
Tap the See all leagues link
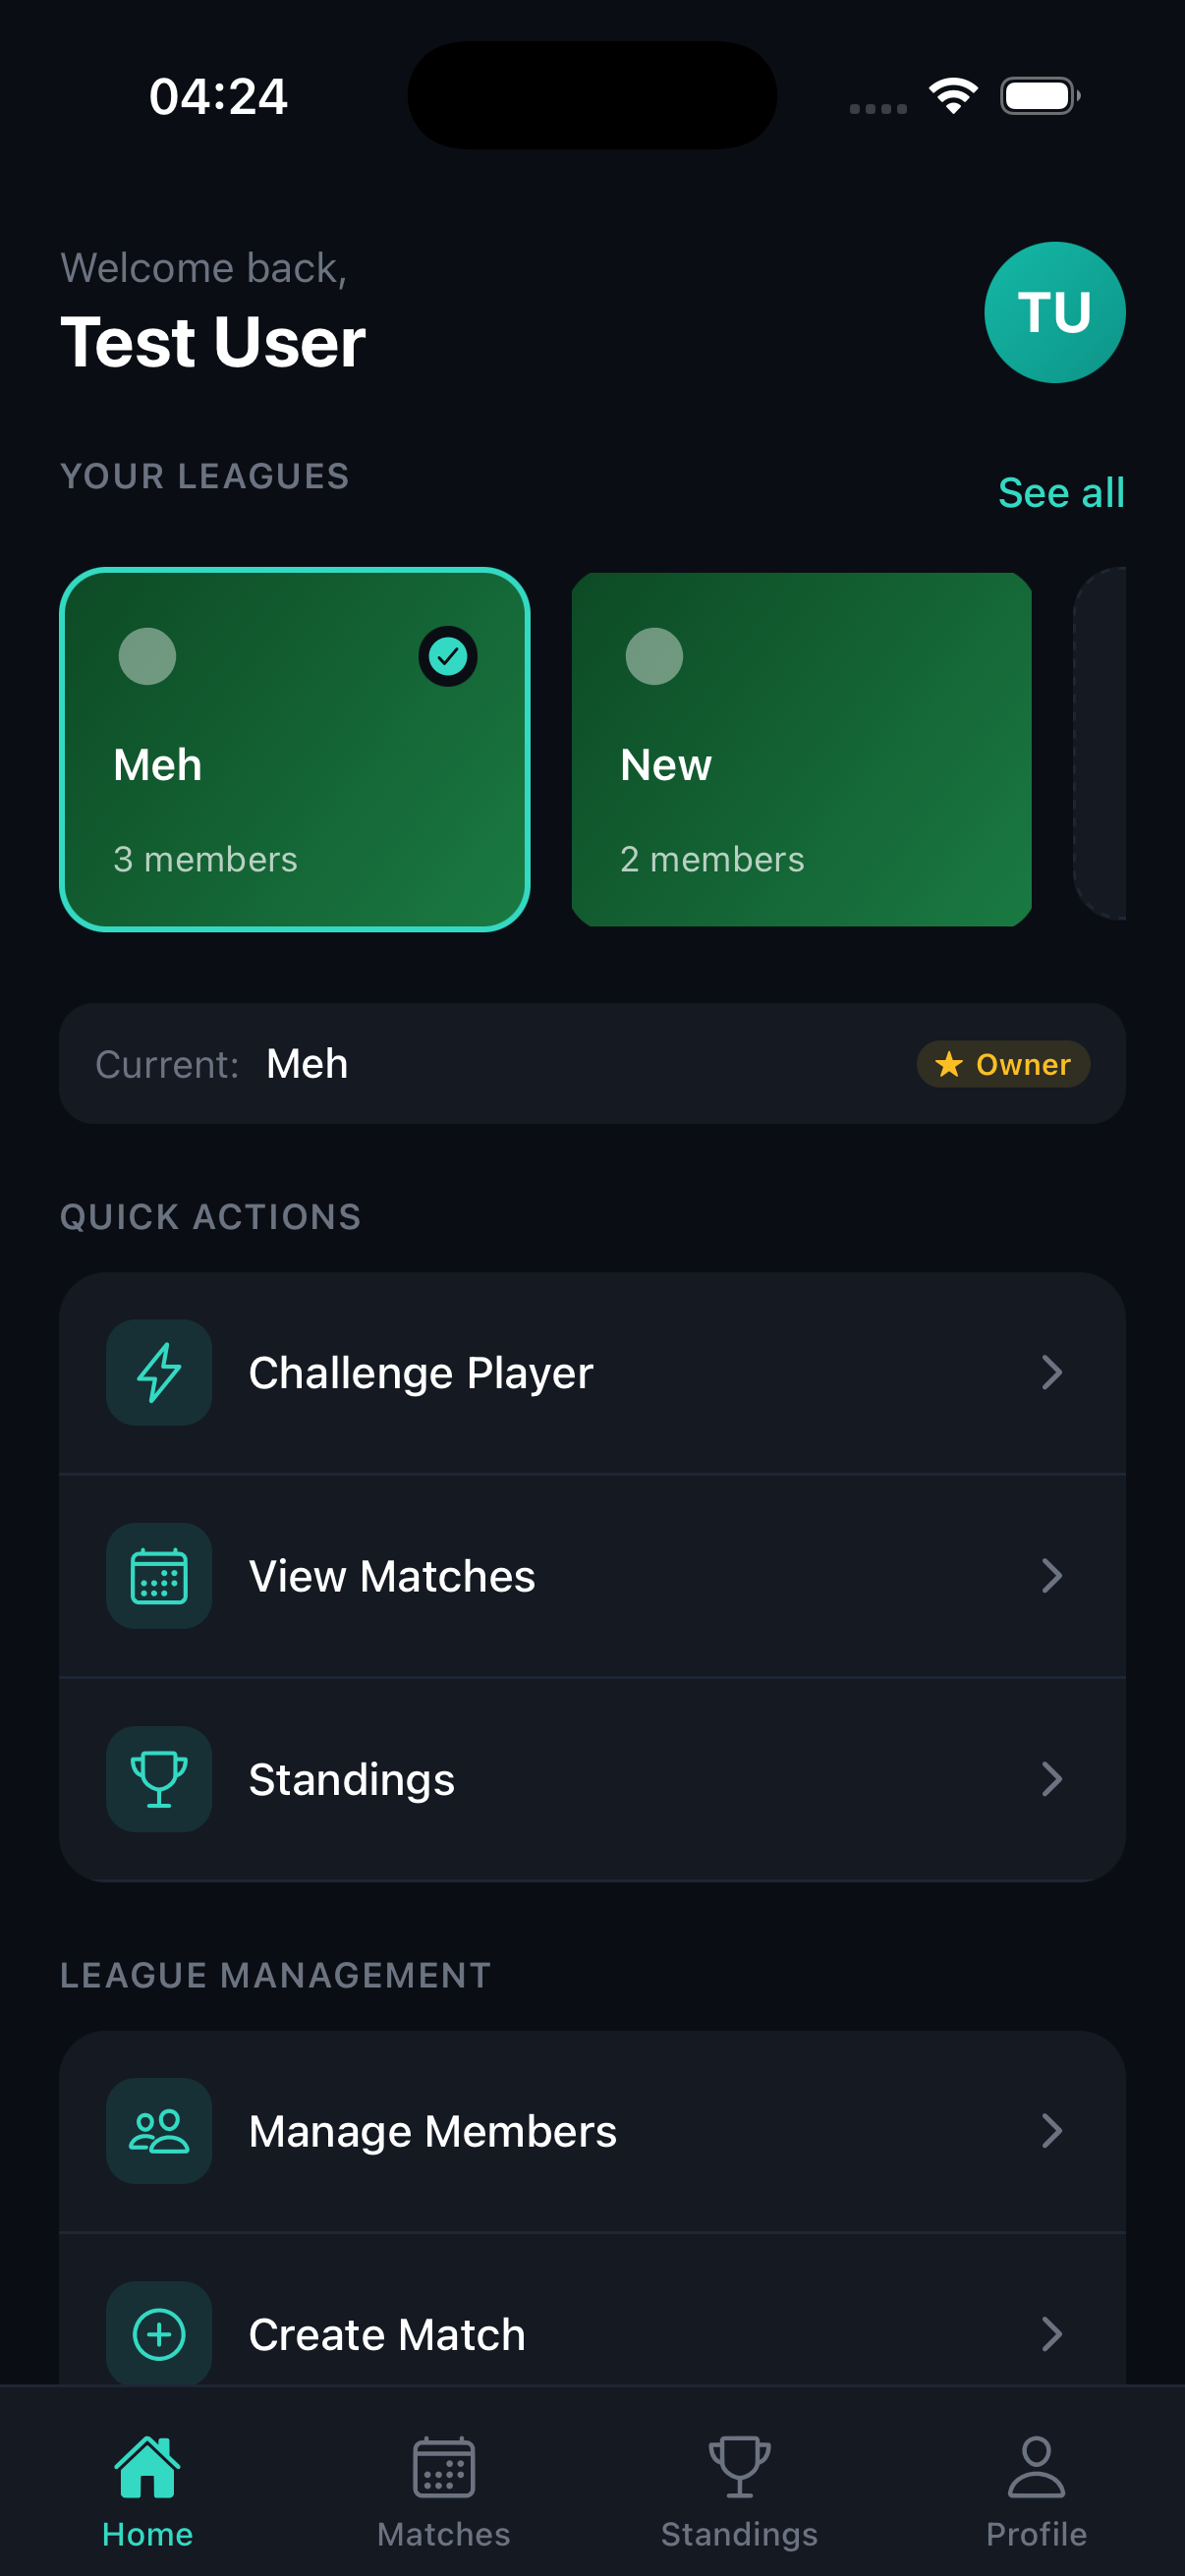tap(1060, 493)
